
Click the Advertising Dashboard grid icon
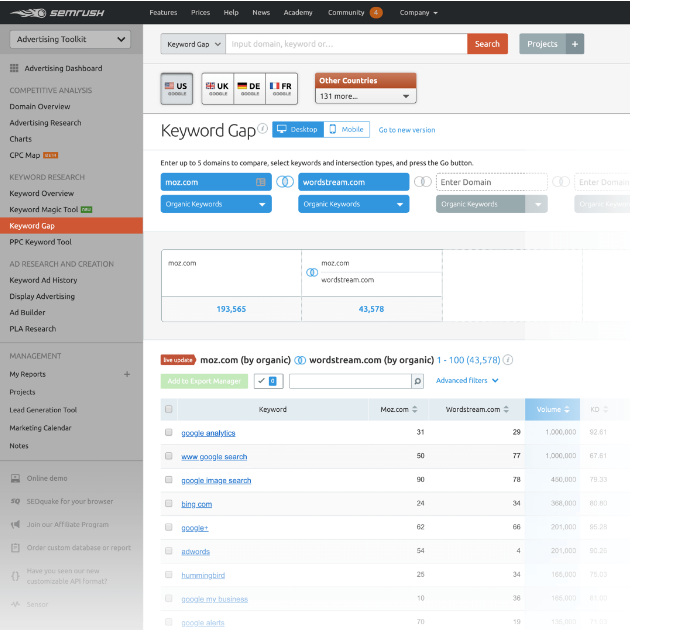(x=14, y=68)
